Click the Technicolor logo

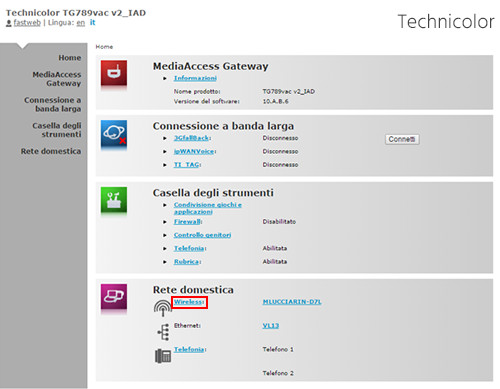446,21
